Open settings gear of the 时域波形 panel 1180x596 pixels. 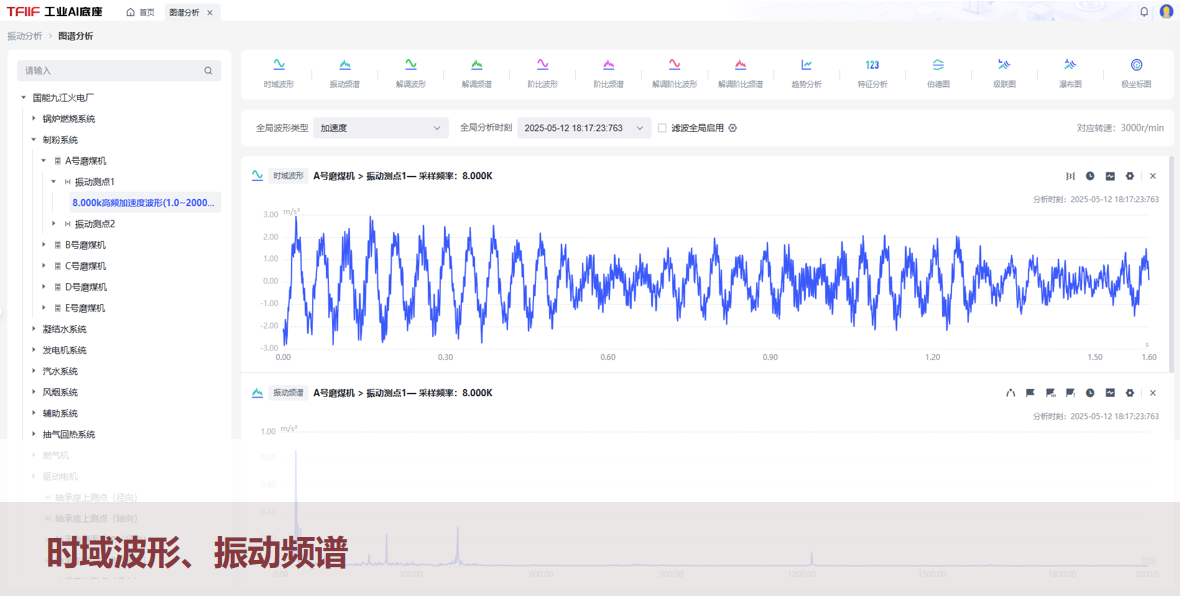tap(1130, 176)
